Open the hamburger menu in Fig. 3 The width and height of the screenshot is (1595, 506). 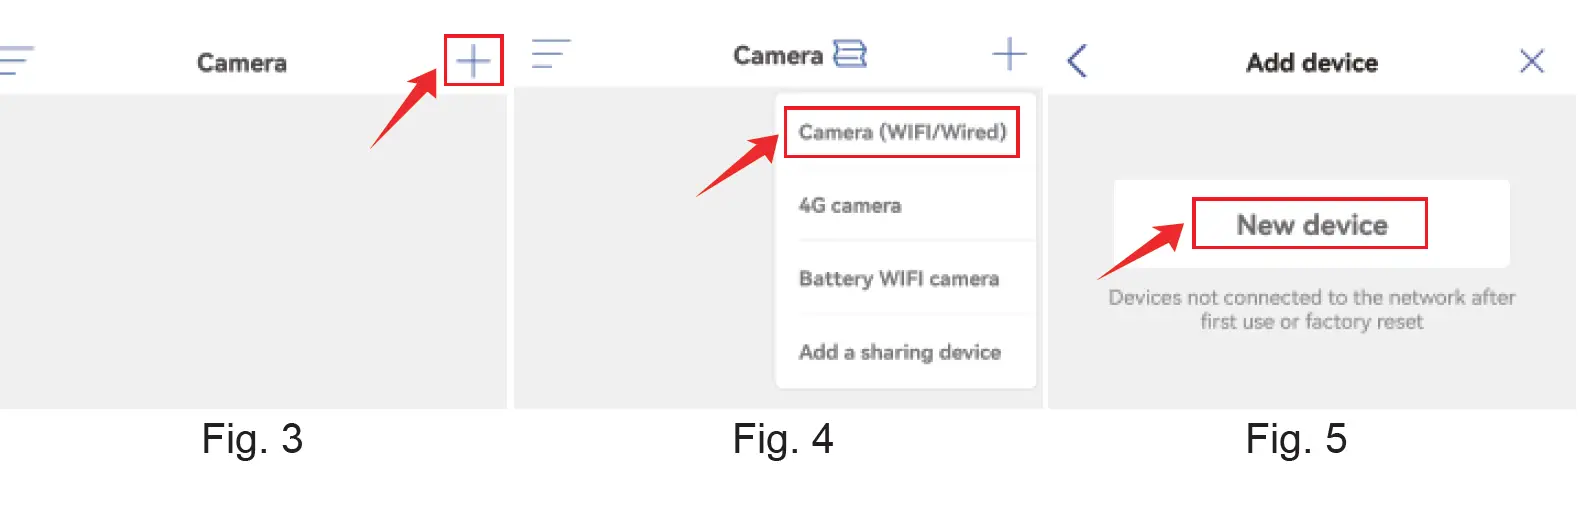coord(16,60)
